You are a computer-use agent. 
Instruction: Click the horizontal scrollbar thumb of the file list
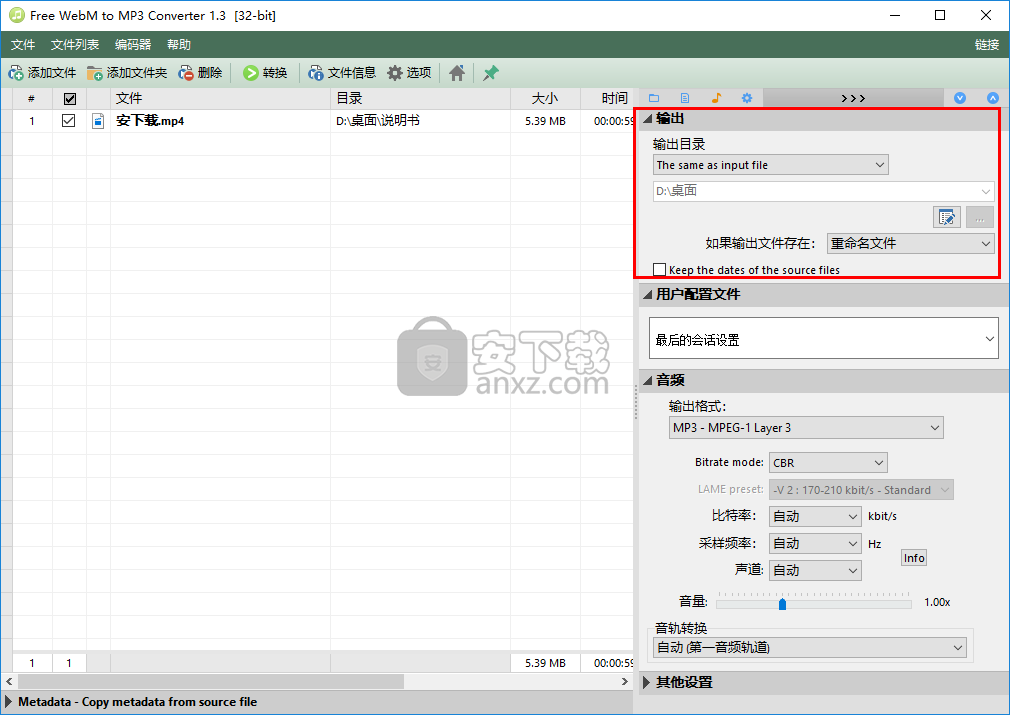211,681
